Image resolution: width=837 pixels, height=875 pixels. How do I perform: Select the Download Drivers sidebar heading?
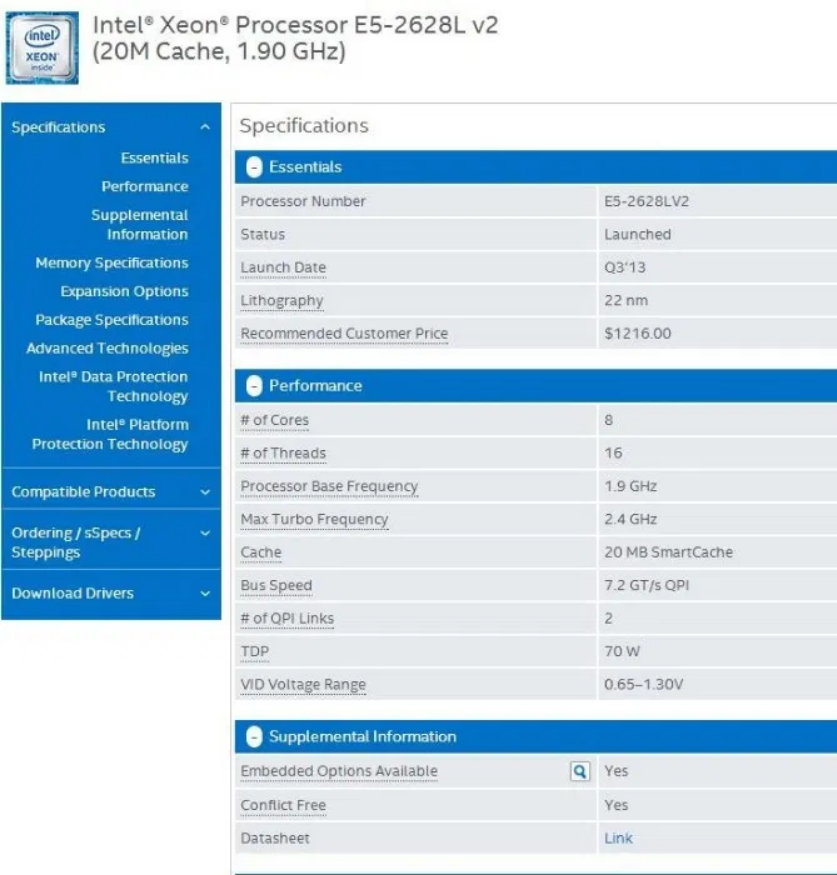(x=73, y=593)
